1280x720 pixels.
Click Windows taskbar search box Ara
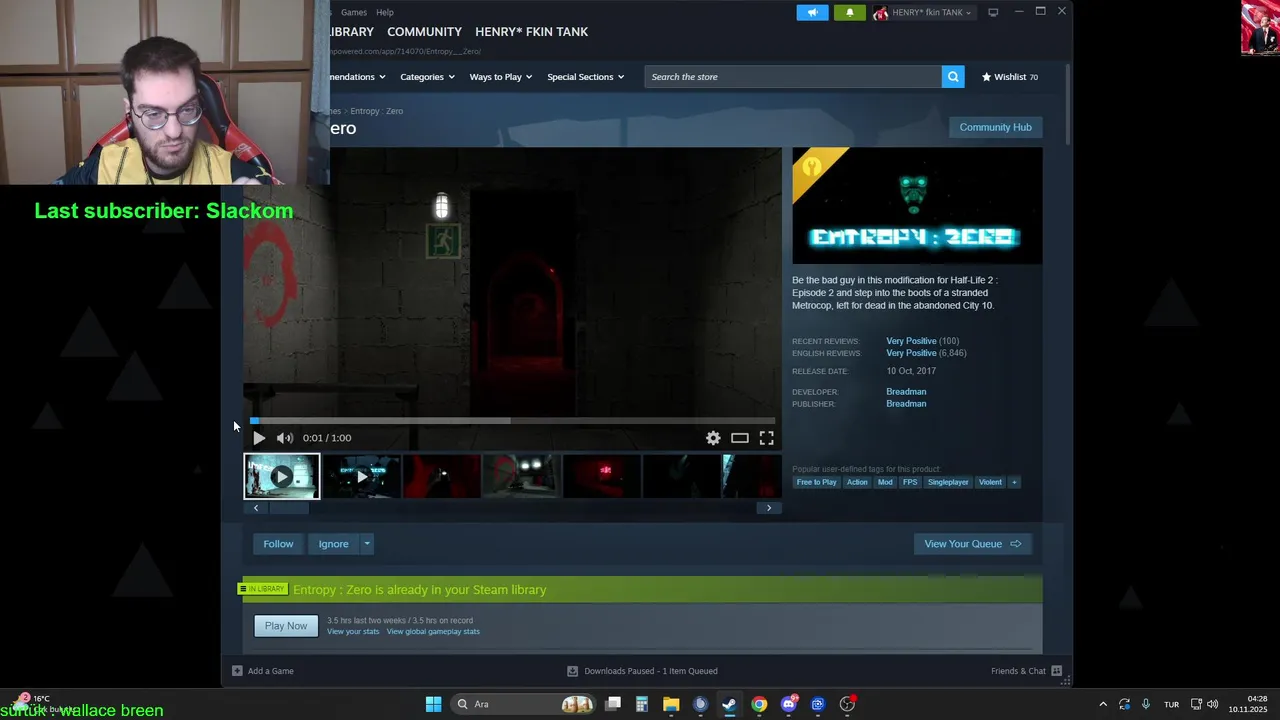point(522,704)
